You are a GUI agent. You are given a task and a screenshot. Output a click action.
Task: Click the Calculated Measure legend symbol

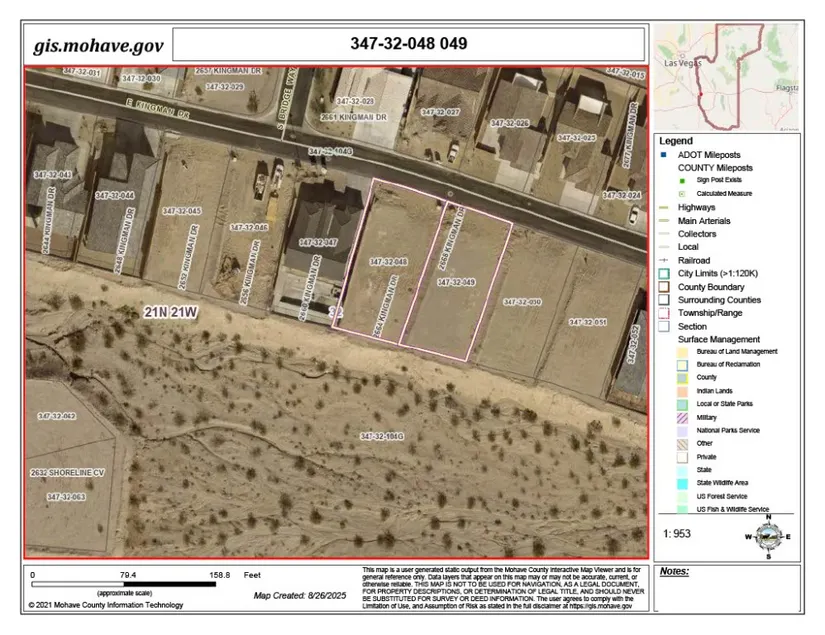(680, 194)
